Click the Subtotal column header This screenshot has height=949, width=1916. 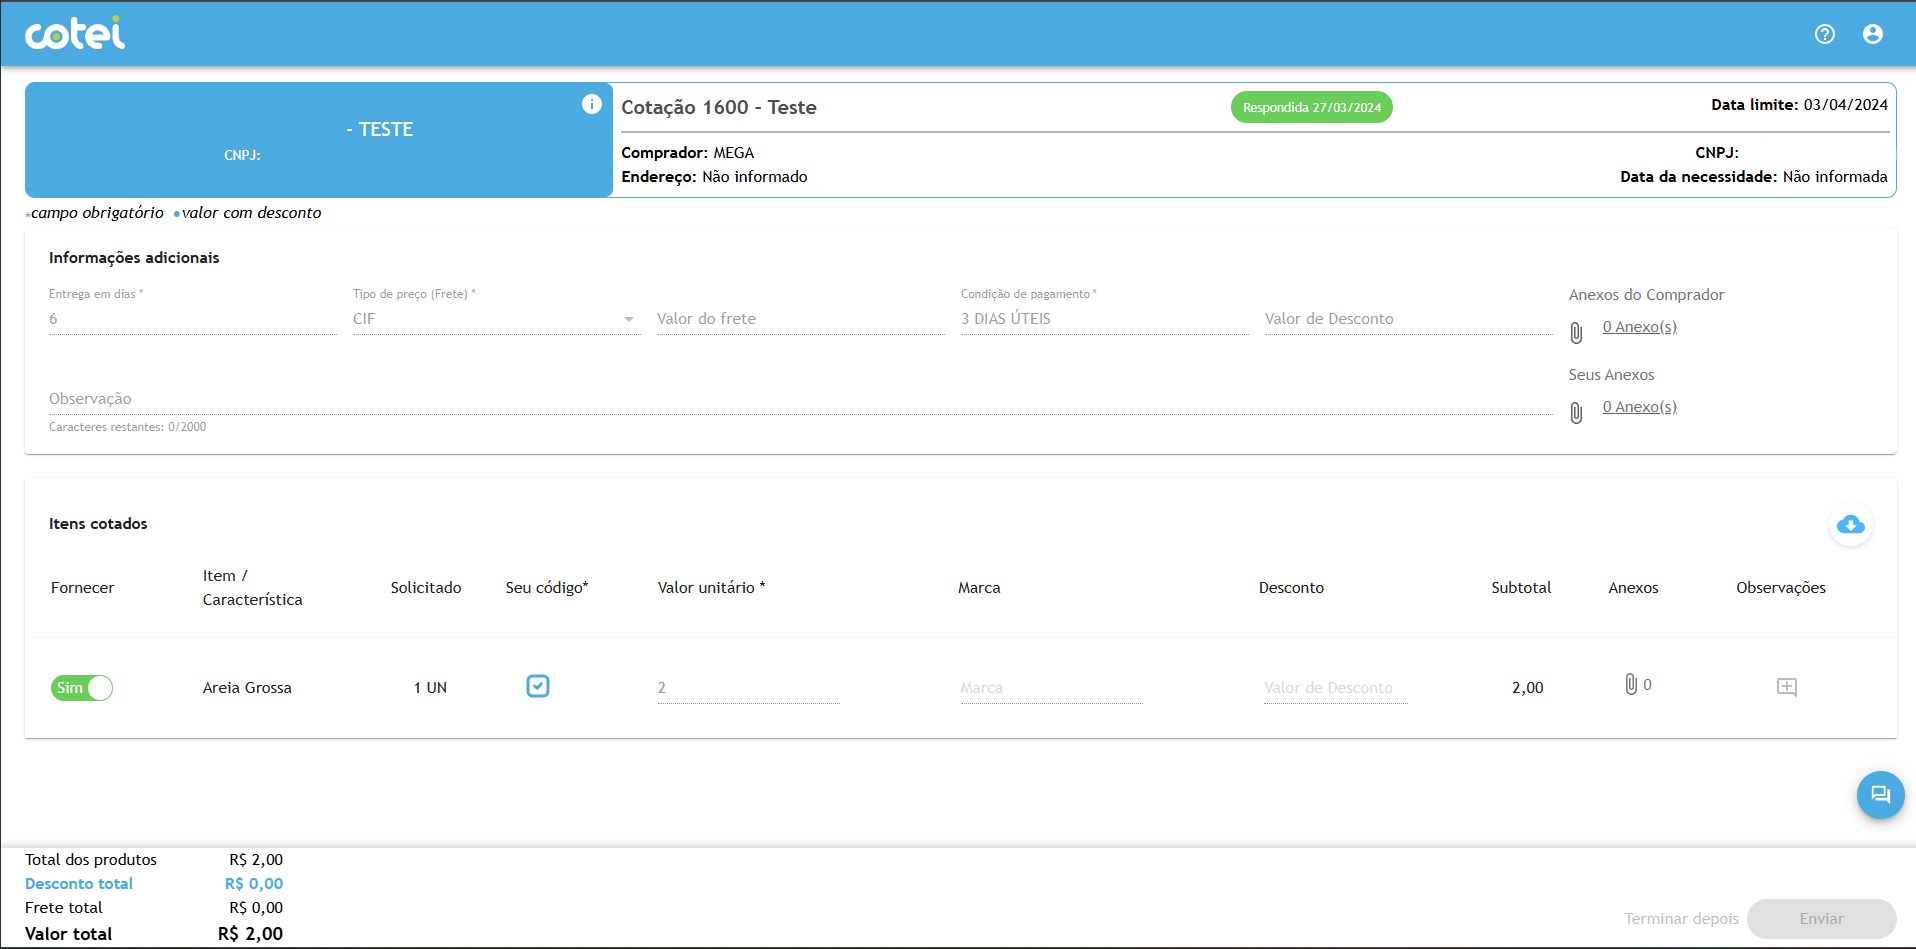pos(1521,588)
